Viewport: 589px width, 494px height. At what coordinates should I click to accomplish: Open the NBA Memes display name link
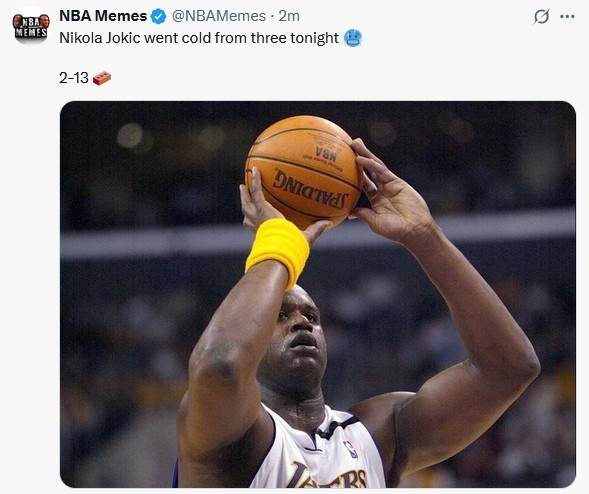pos(103,16)
